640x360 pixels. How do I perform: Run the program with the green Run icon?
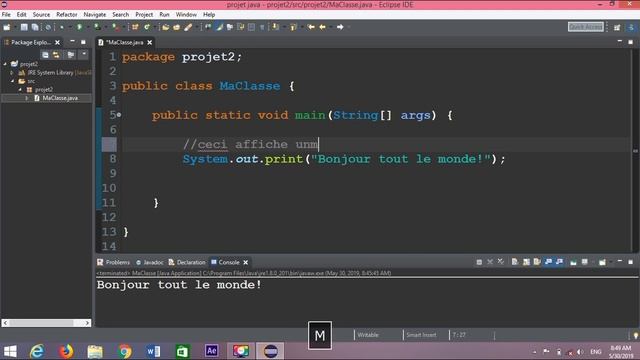coord(80,27)
